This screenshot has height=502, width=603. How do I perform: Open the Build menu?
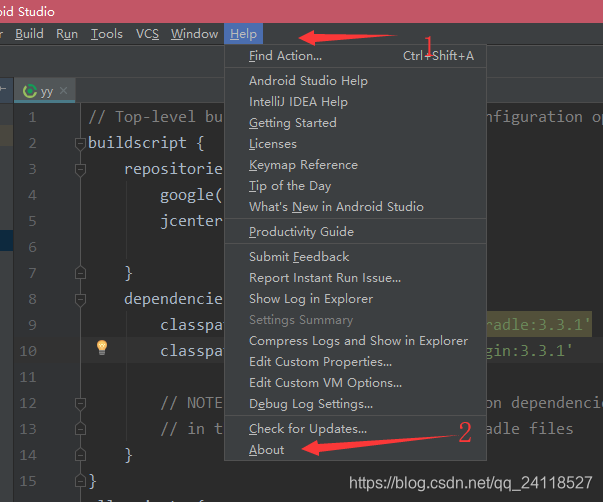(29, 34)
